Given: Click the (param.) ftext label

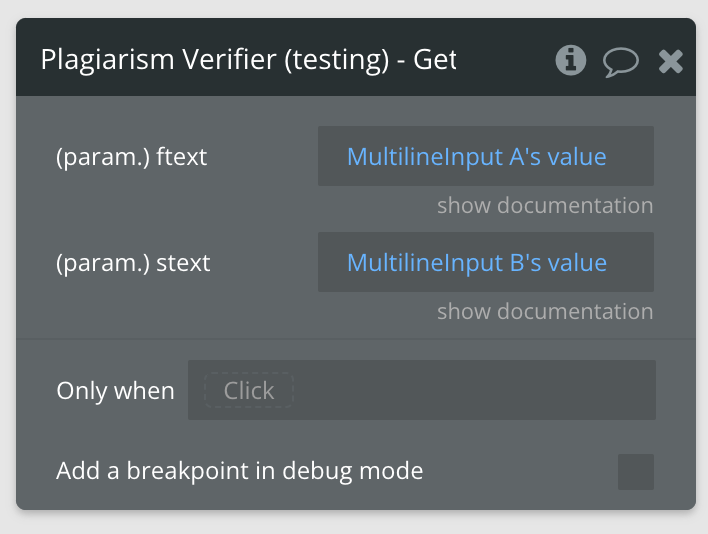Looking at the screenshot, I should (x=131, y=157).
